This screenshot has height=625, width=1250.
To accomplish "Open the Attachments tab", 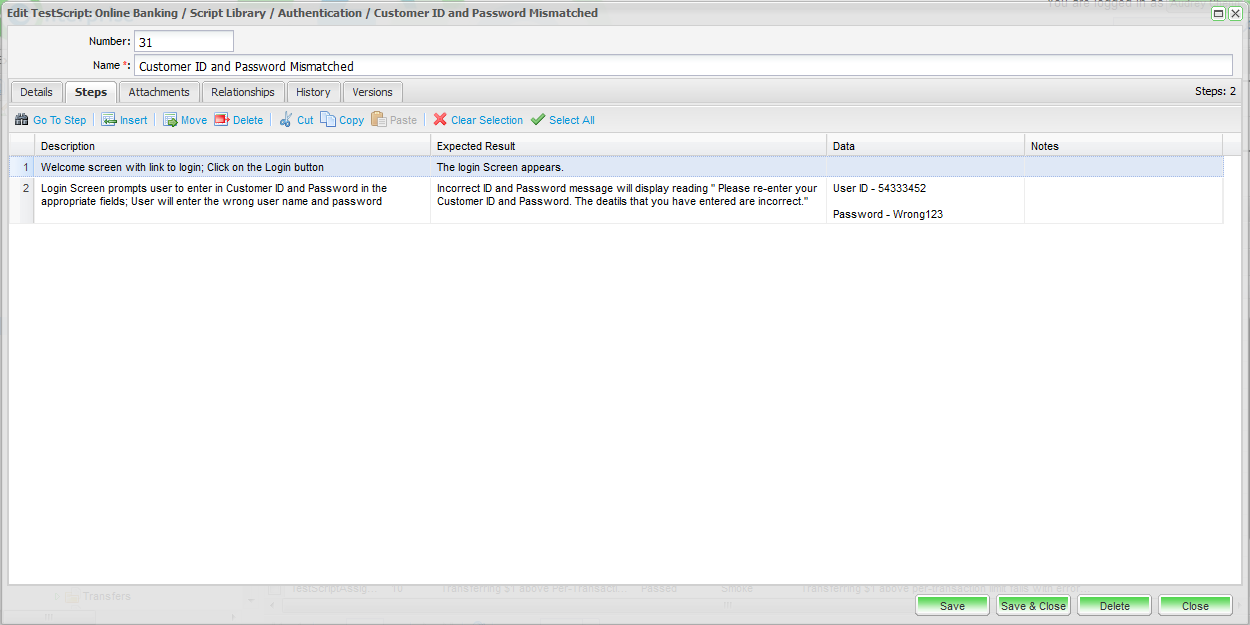I will pyautogui.click(x=159, y=92).
